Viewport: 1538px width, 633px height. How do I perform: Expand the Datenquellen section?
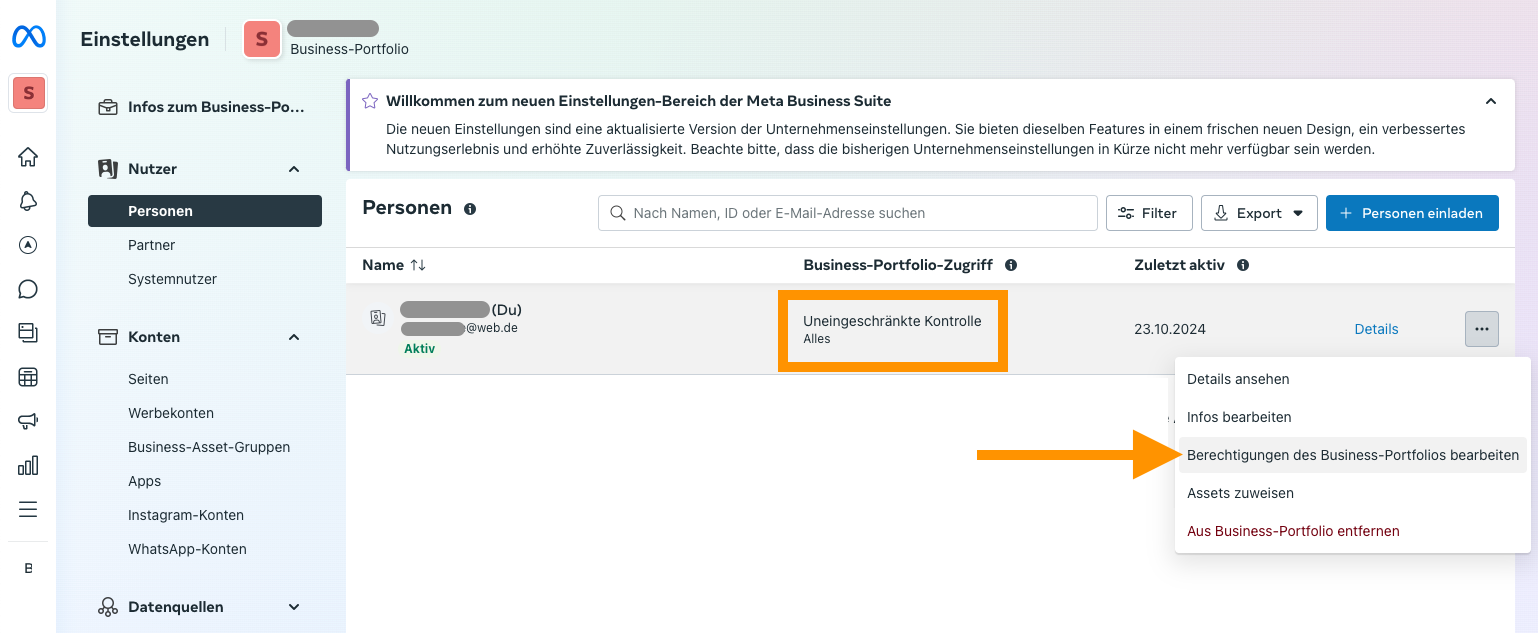(294, 607)
